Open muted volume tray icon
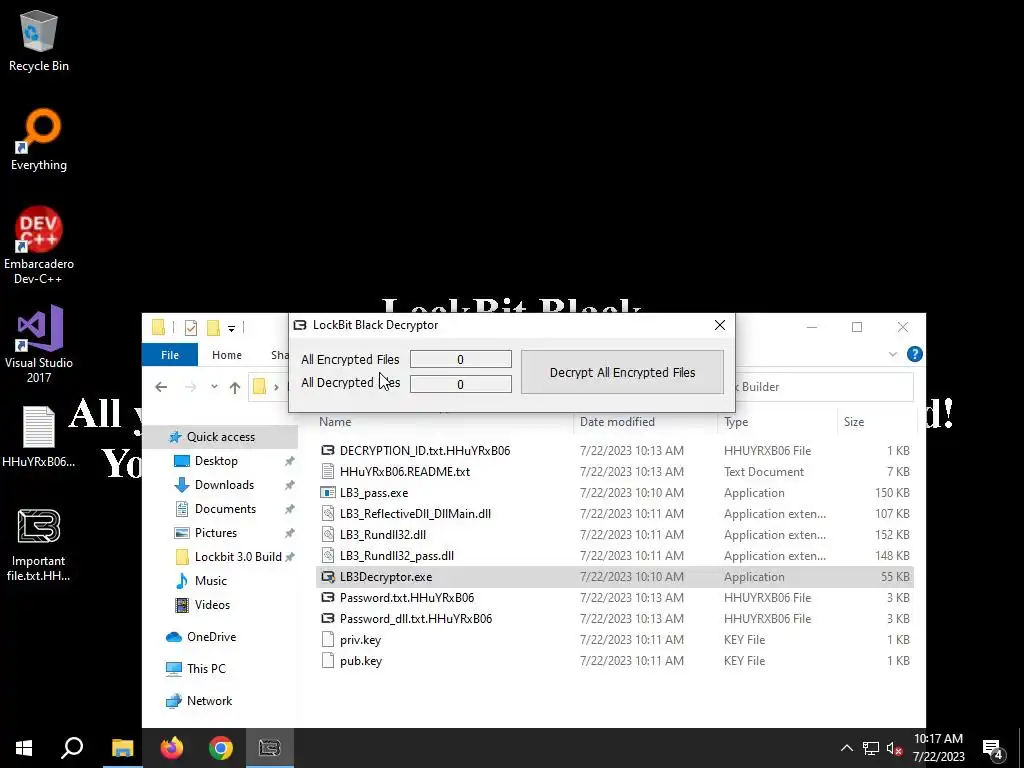Screen dimensions: 1024x768 pos(894,748)
